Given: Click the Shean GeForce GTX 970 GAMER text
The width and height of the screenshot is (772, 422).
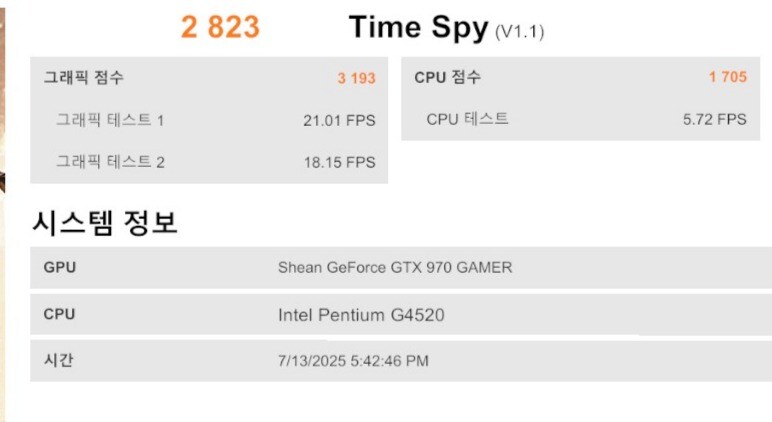Looking at the screenshot, I should pos(395,267).
